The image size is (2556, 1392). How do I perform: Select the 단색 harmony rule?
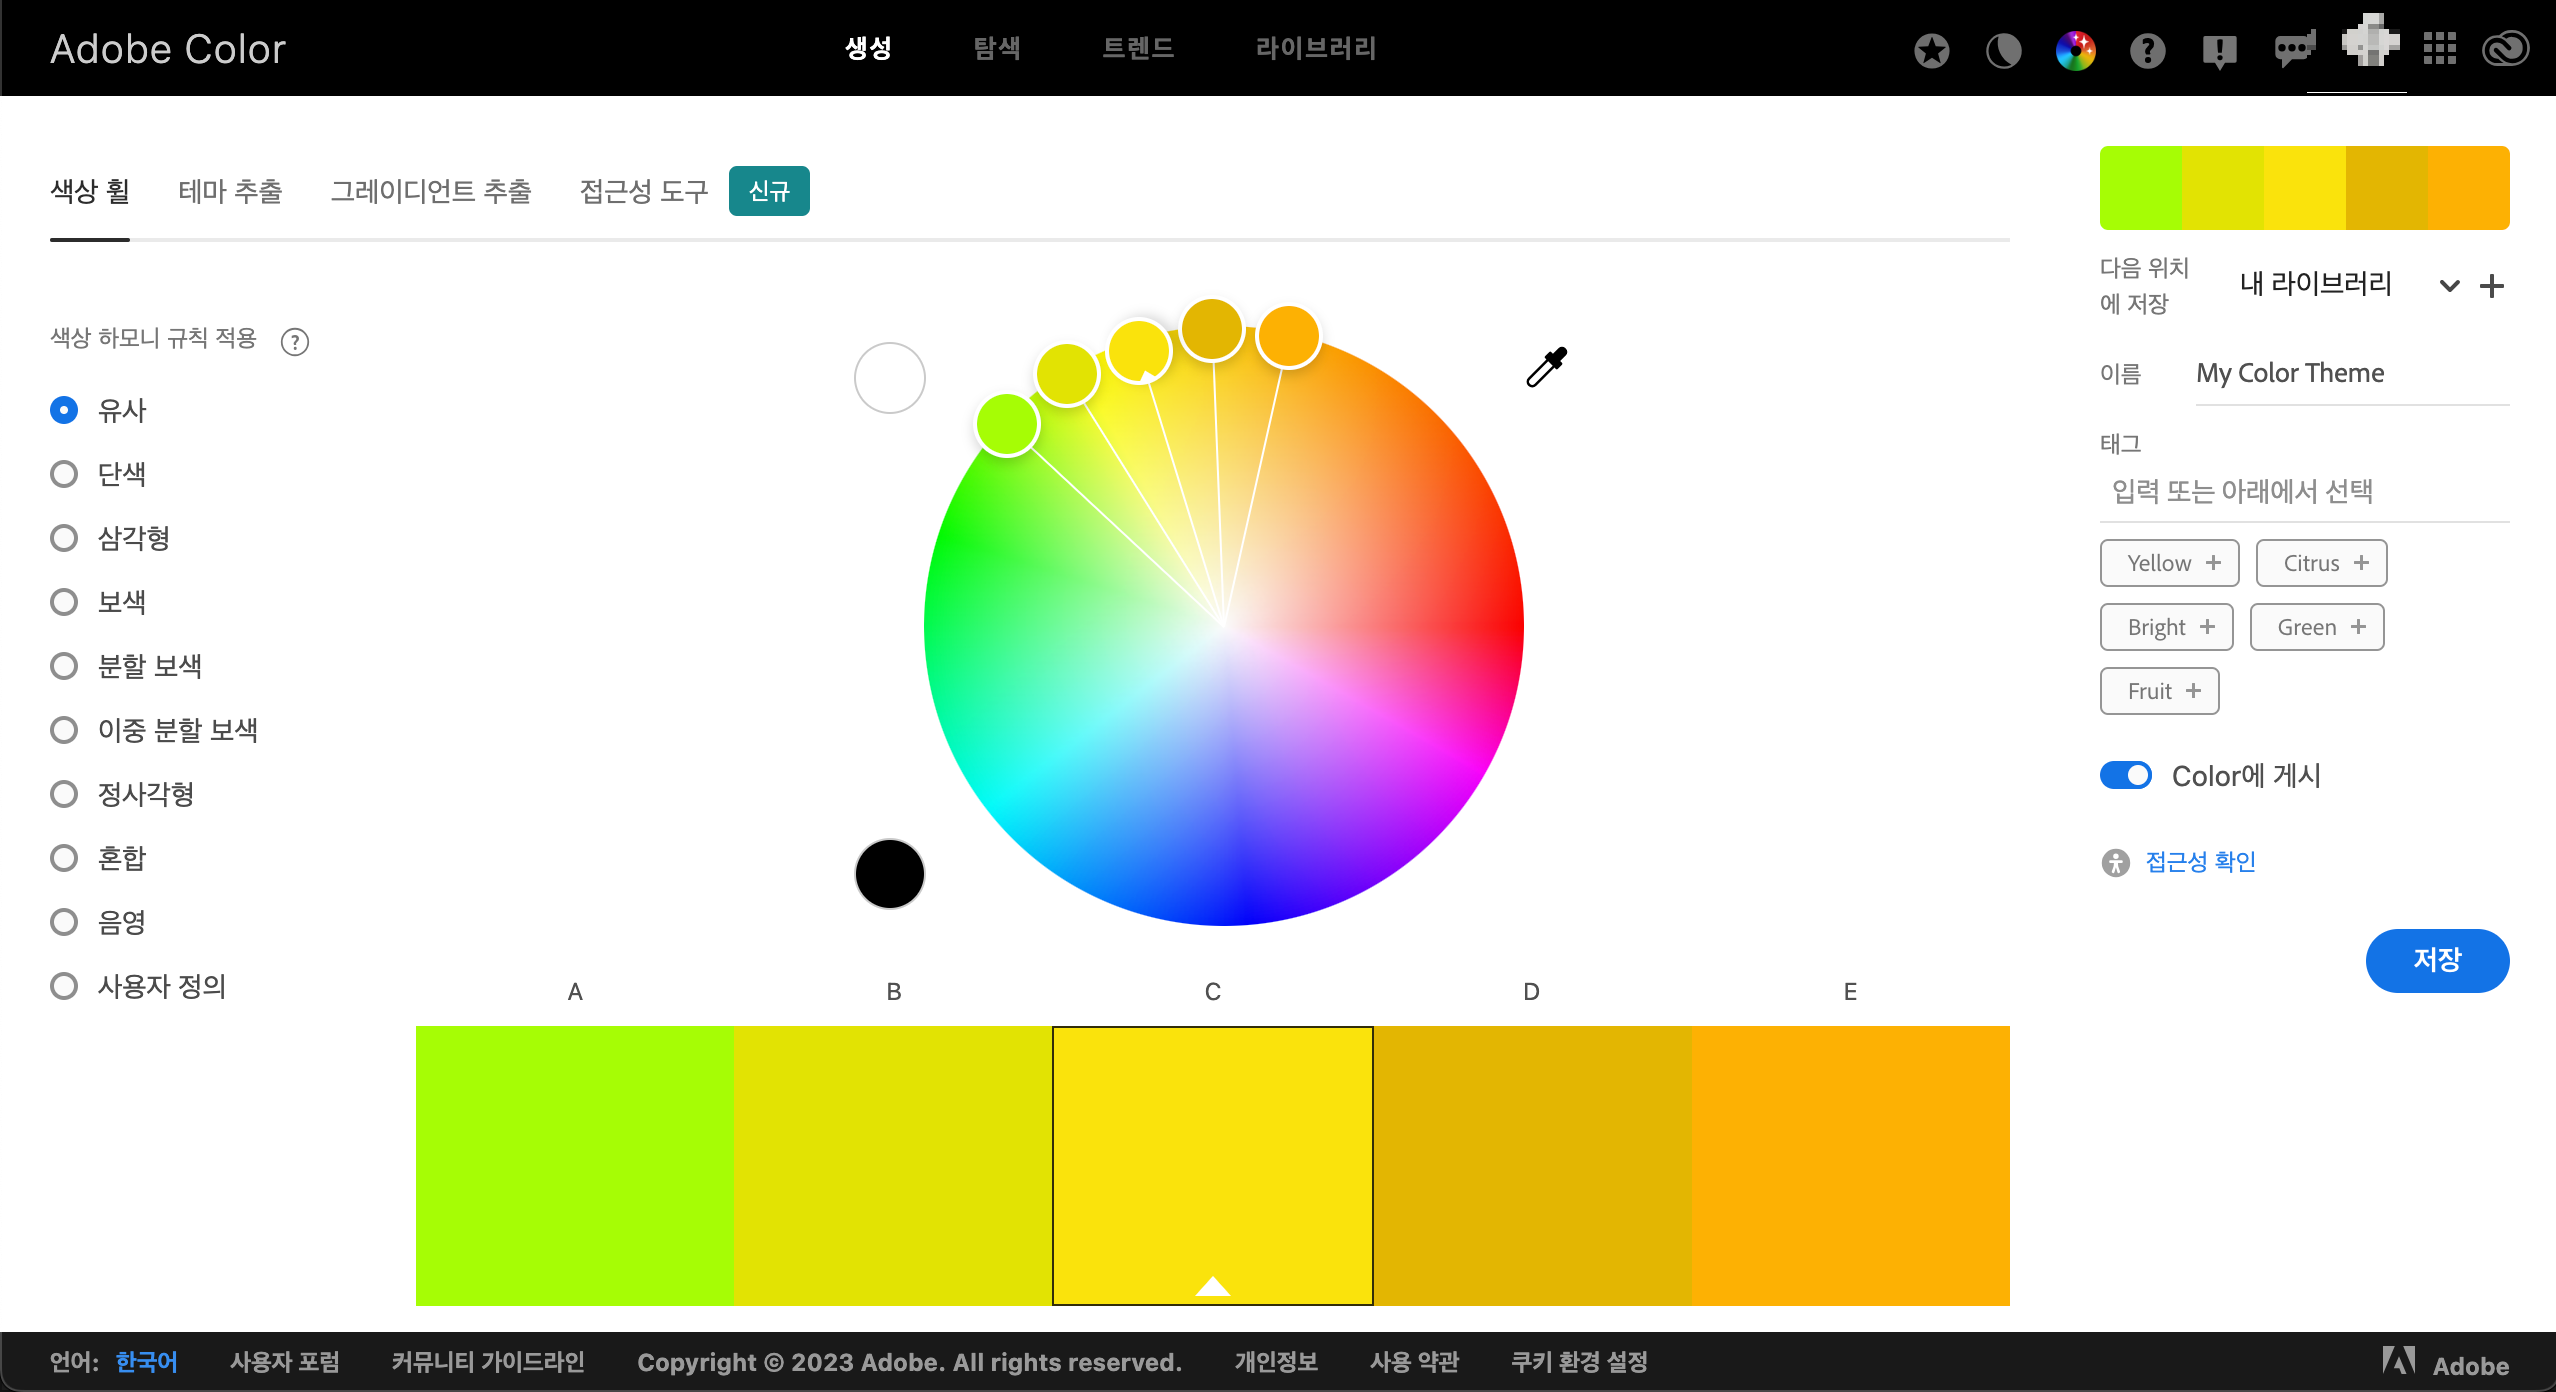(x=64, y=474)
